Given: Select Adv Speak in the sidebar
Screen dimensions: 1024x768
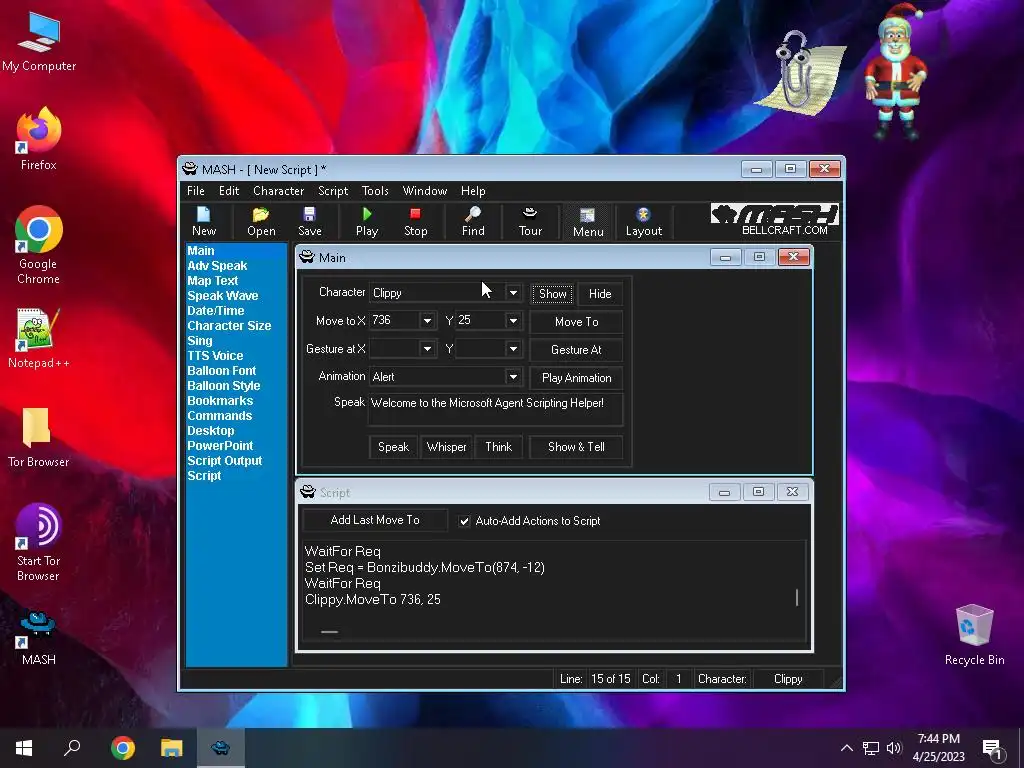Looking at the screenshot, I should pyautogui.click(x=217, y=266).
